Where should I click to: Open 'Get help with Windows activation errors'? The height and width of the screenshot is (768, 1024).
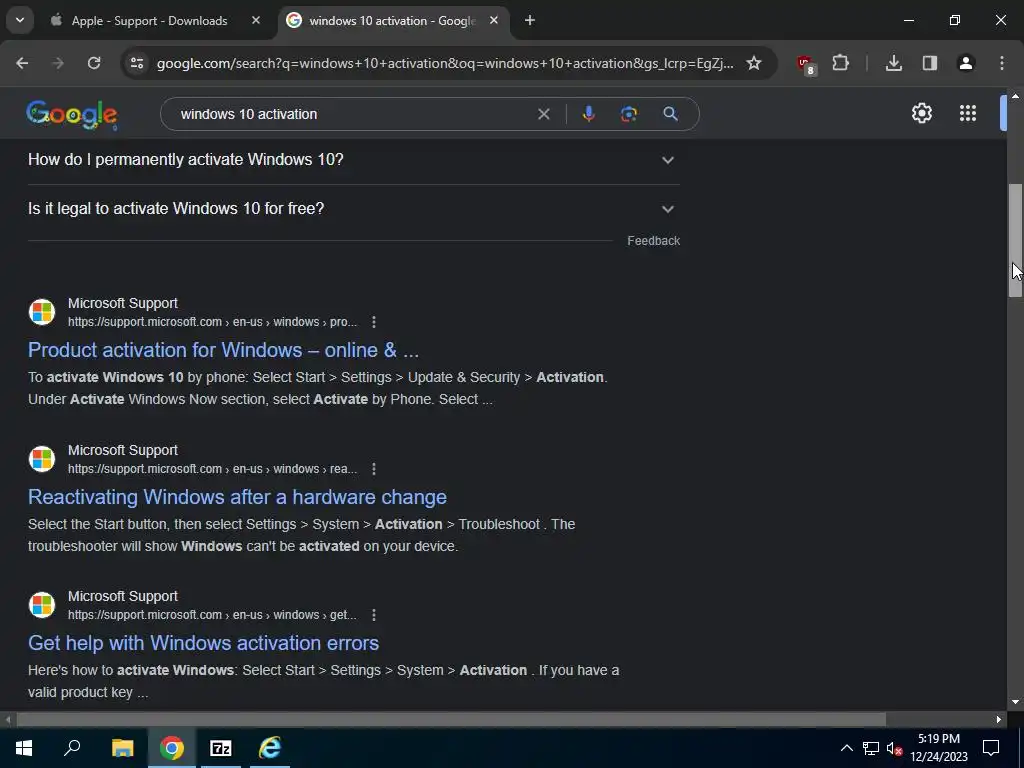[203, 643]
